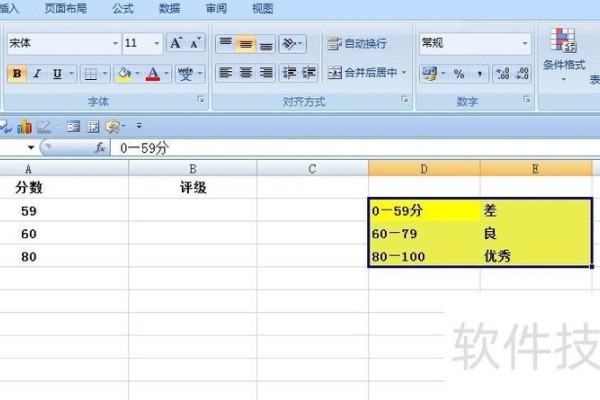
Task: Select cell containing 60一79
Action: tap(424, 233)
